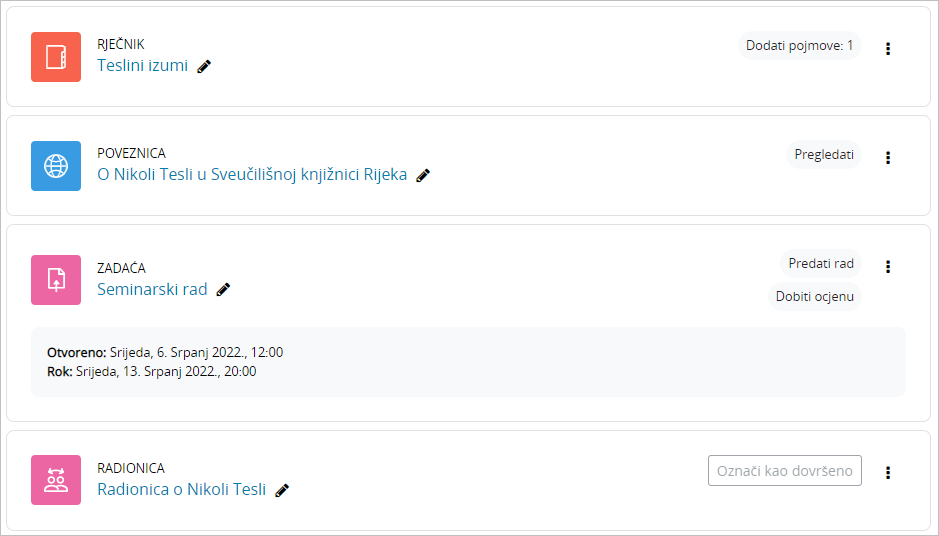
Task: Open the Teslini izumi glossary link
Action: (x=142, y=65)
